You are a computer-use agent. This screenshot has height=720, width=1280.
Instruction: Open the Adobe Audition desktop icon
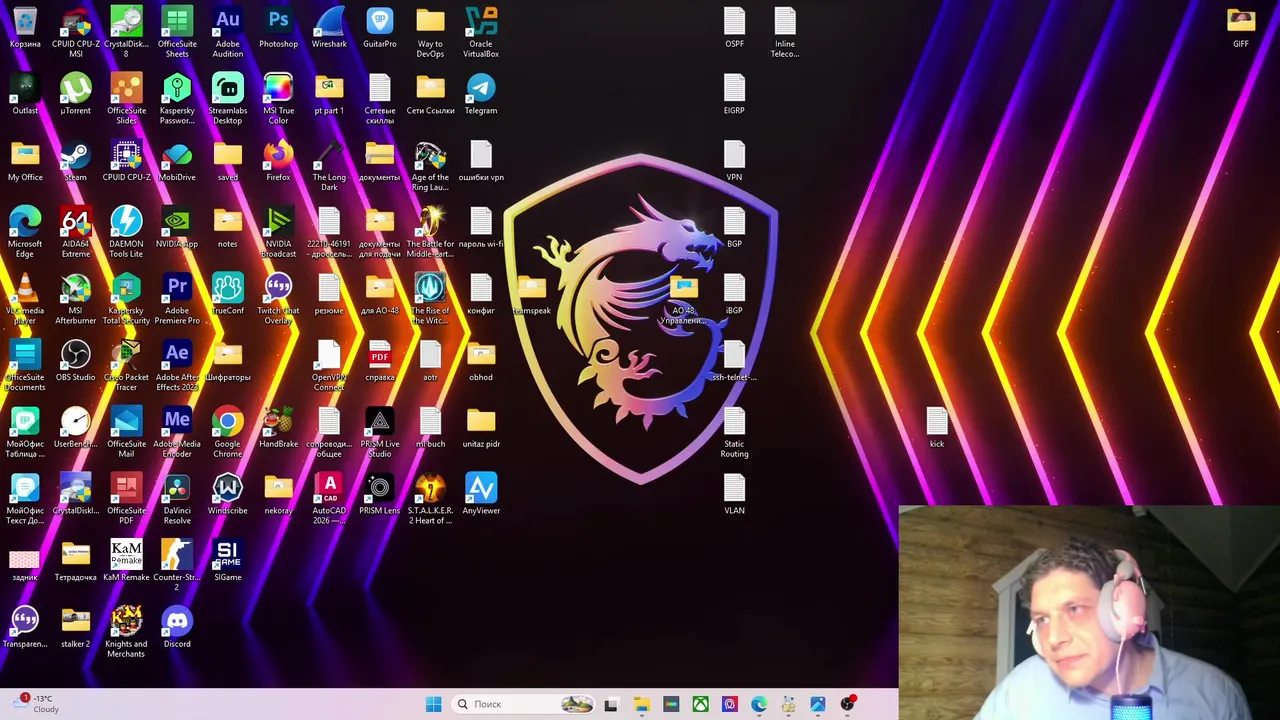point(227,30)
